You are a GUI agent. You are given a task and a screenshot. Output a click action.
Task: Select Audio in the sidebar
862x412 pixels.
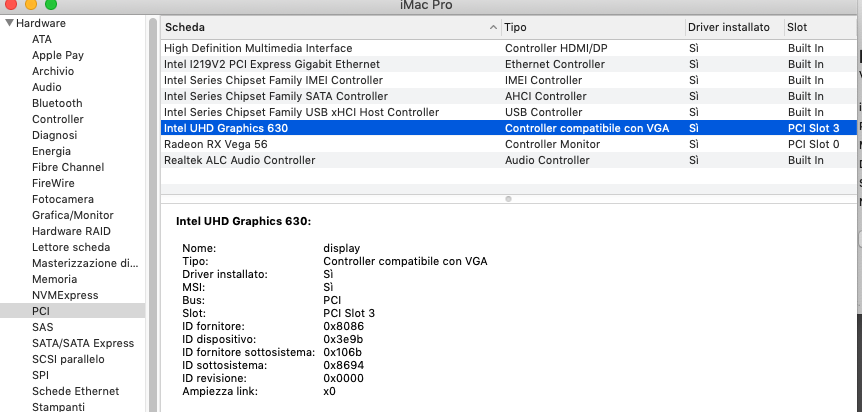tap(47, 87)
